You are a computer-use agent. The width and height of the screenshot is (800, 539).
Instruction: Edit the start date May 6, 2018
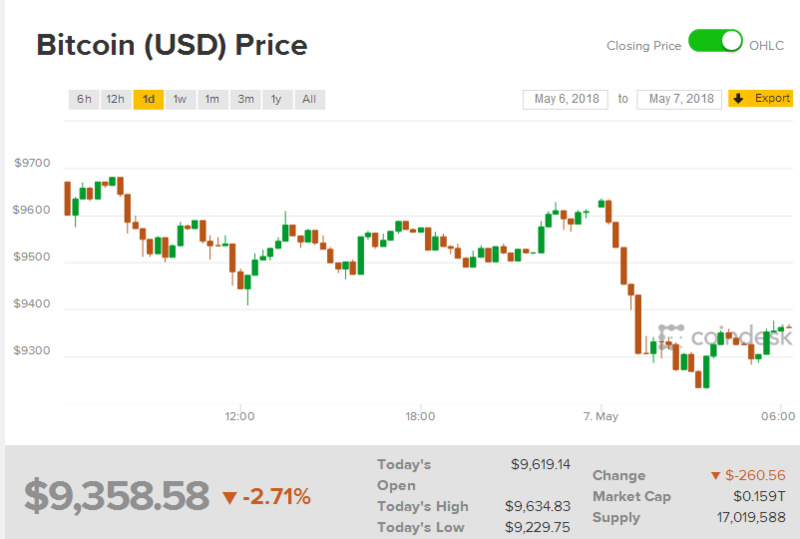pos(565,99)
